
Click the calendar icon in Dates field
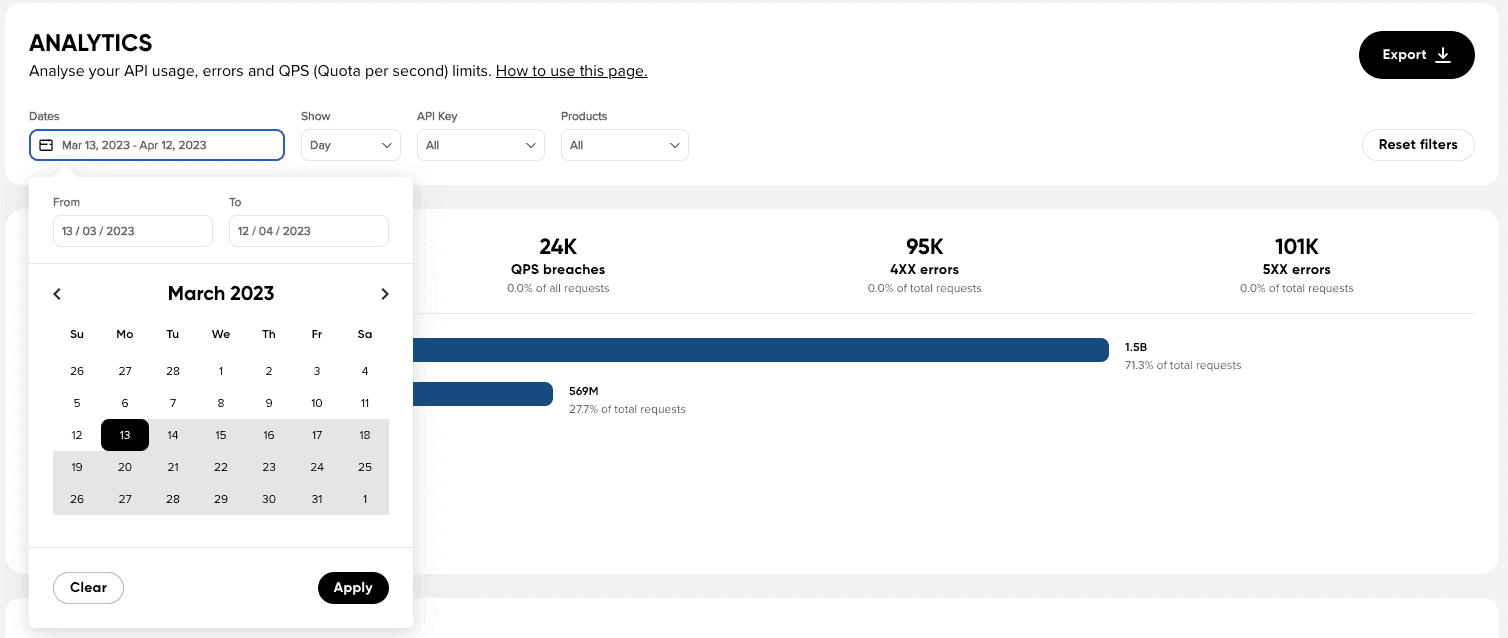tap(45, 145)
